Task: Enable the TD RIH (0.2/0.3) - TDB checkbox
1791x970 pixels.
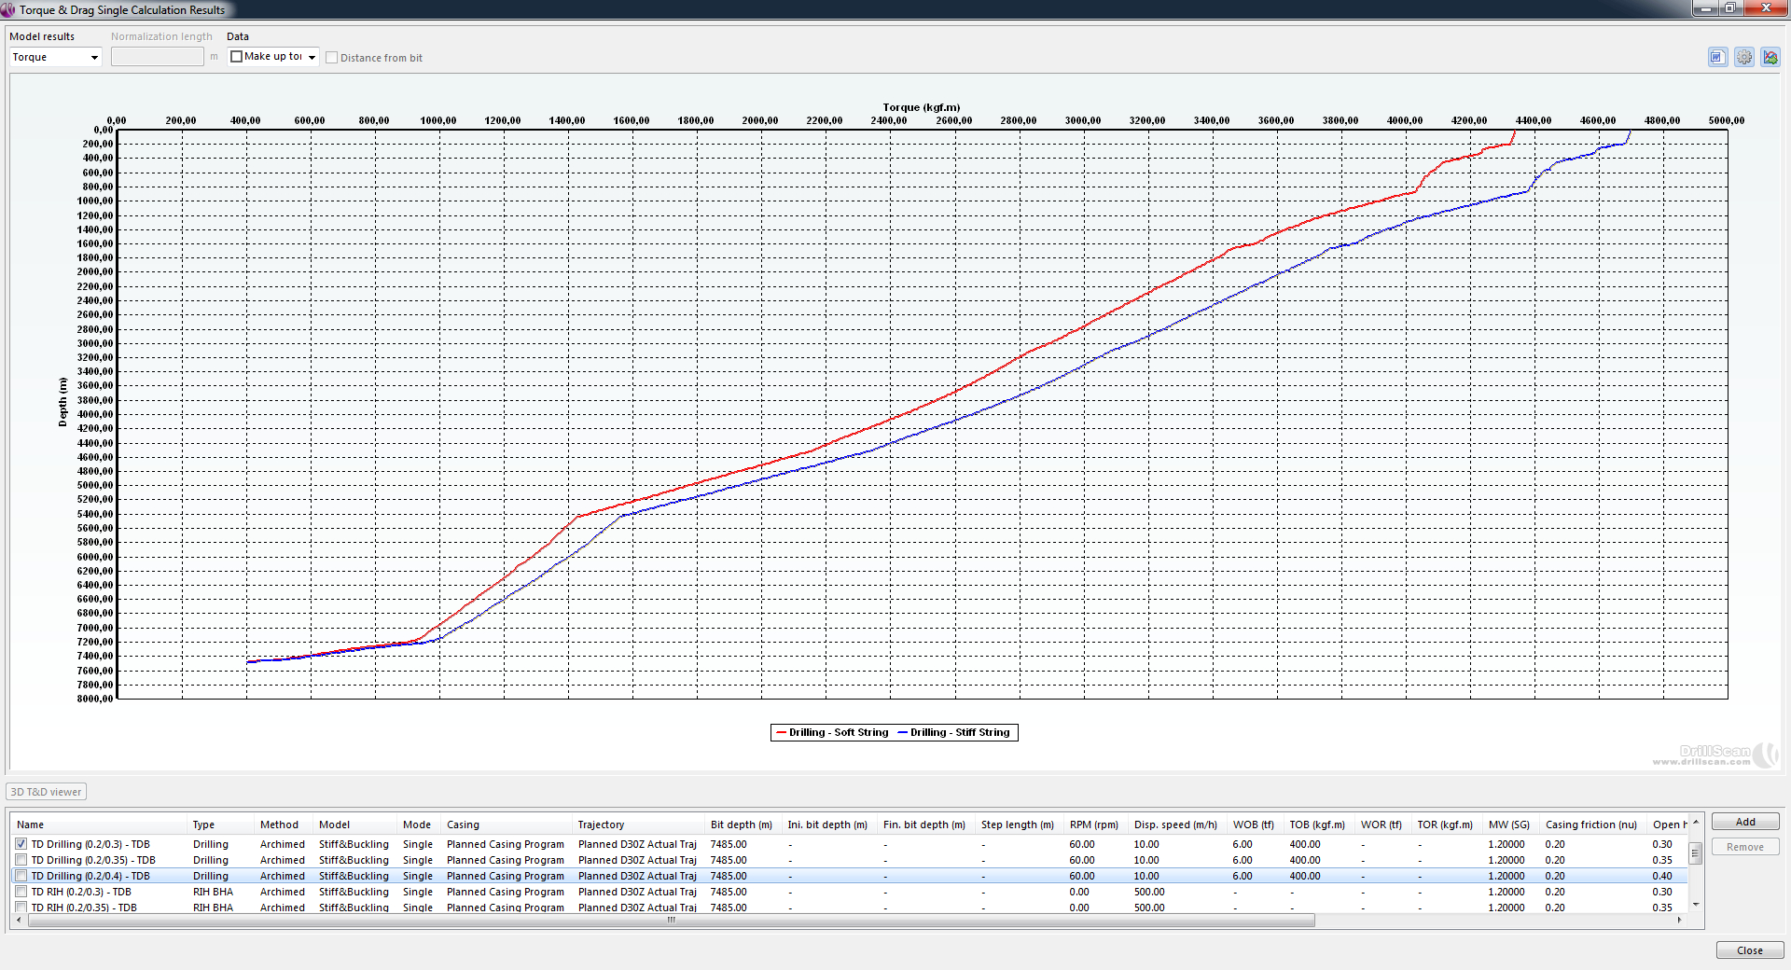Action: (x=21, y=892)
